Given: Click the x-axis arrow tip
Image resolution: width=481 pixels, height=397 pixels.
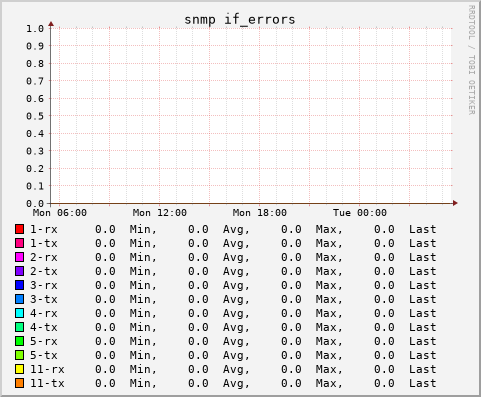Looking at the screenshot, I should (x=455, y=203).
